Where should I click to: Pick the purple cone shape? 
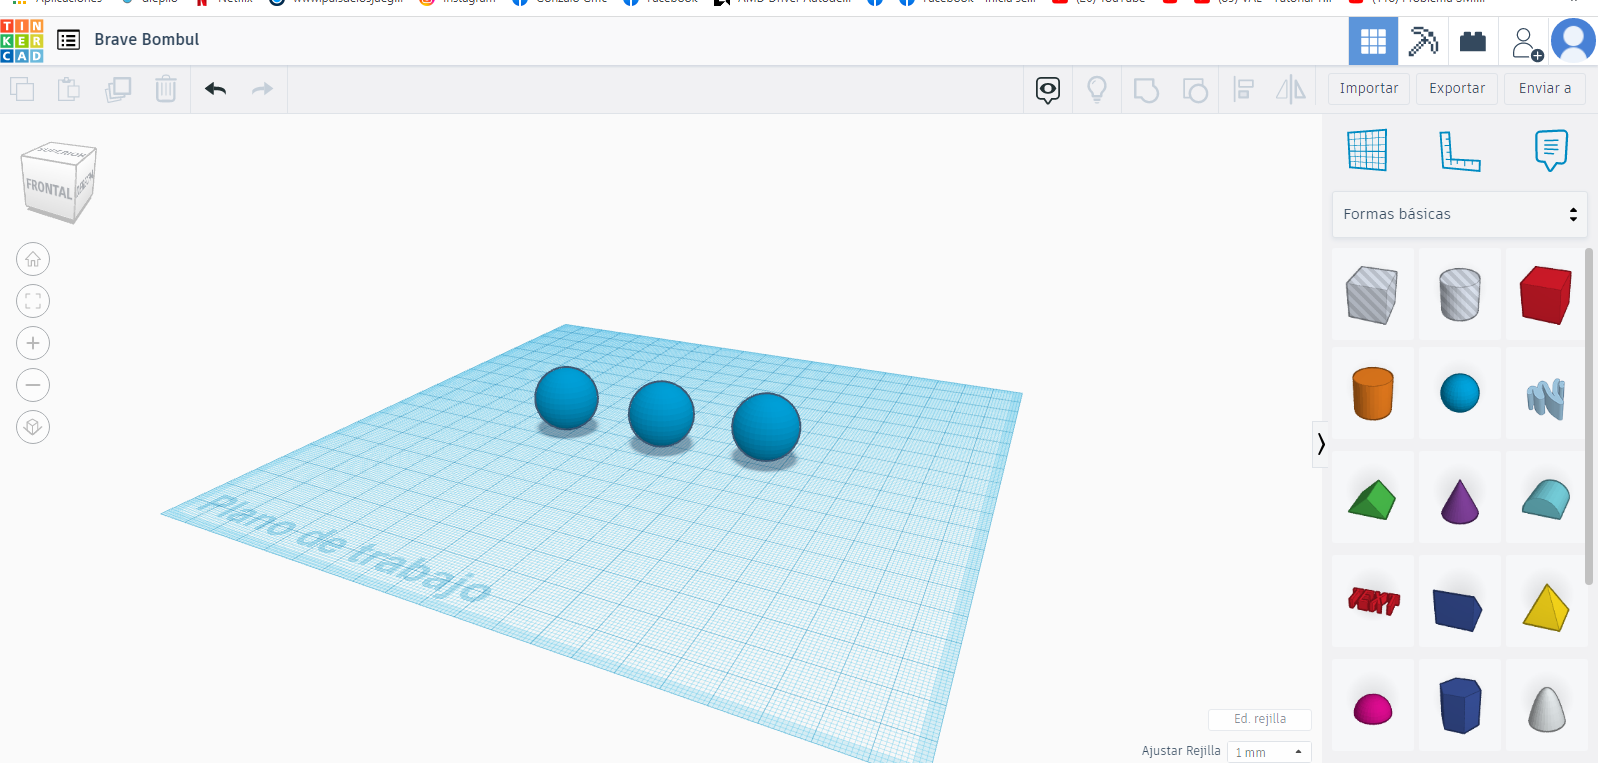click(x=1460, y=499)
